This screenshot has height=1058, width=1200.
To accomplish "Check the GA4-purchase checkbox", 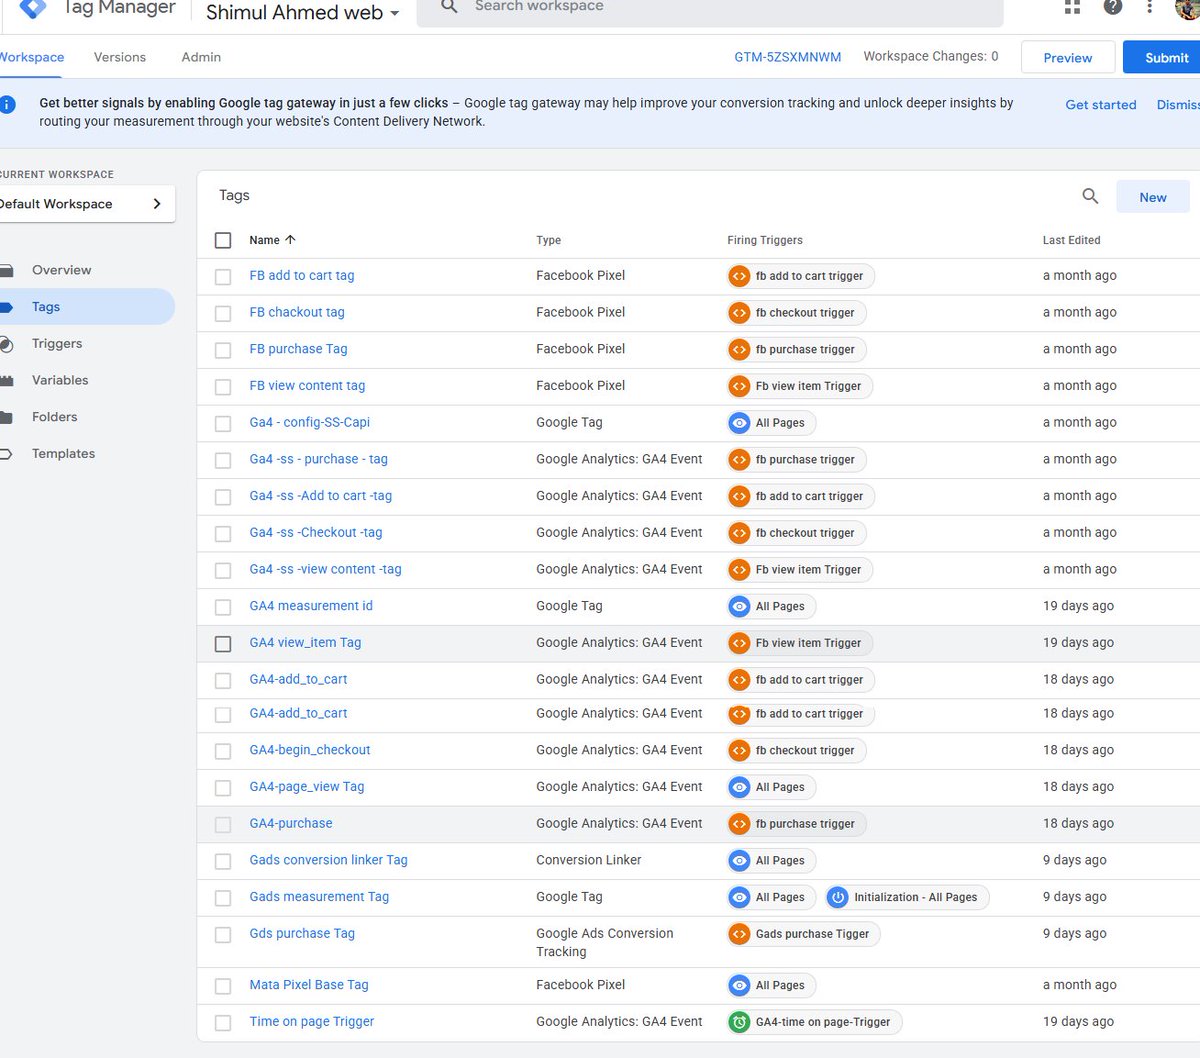I will [223, 825].
